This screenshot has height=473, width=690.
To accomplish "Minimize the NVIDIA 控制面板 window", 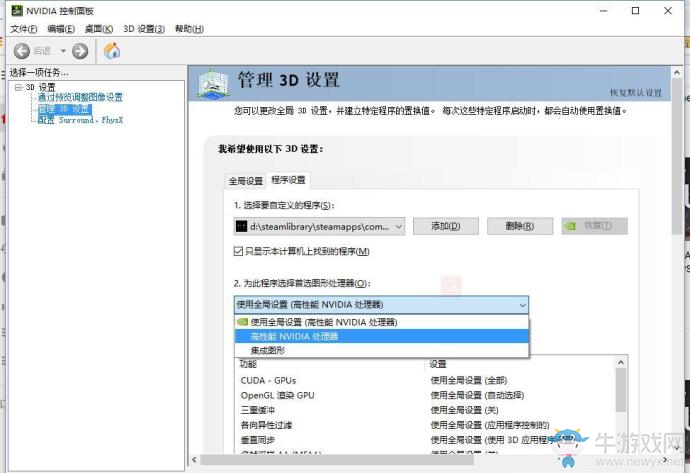I will click(x=604, y=11).
